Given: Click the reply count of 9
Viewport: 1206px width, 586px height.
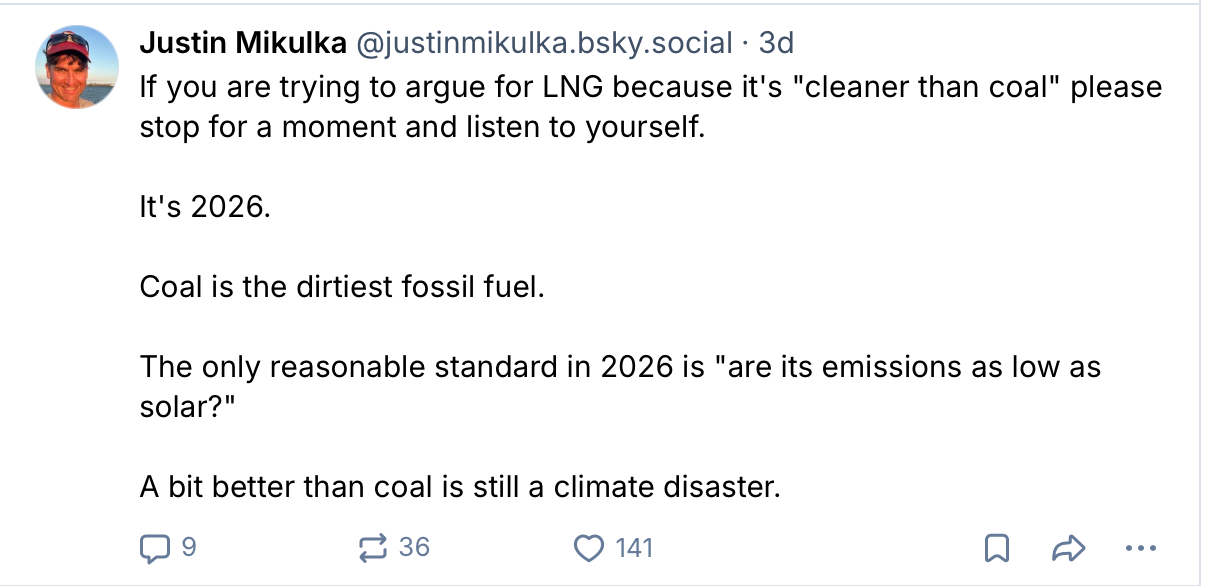Looking at the screenshot, I should tap(188, 548).
